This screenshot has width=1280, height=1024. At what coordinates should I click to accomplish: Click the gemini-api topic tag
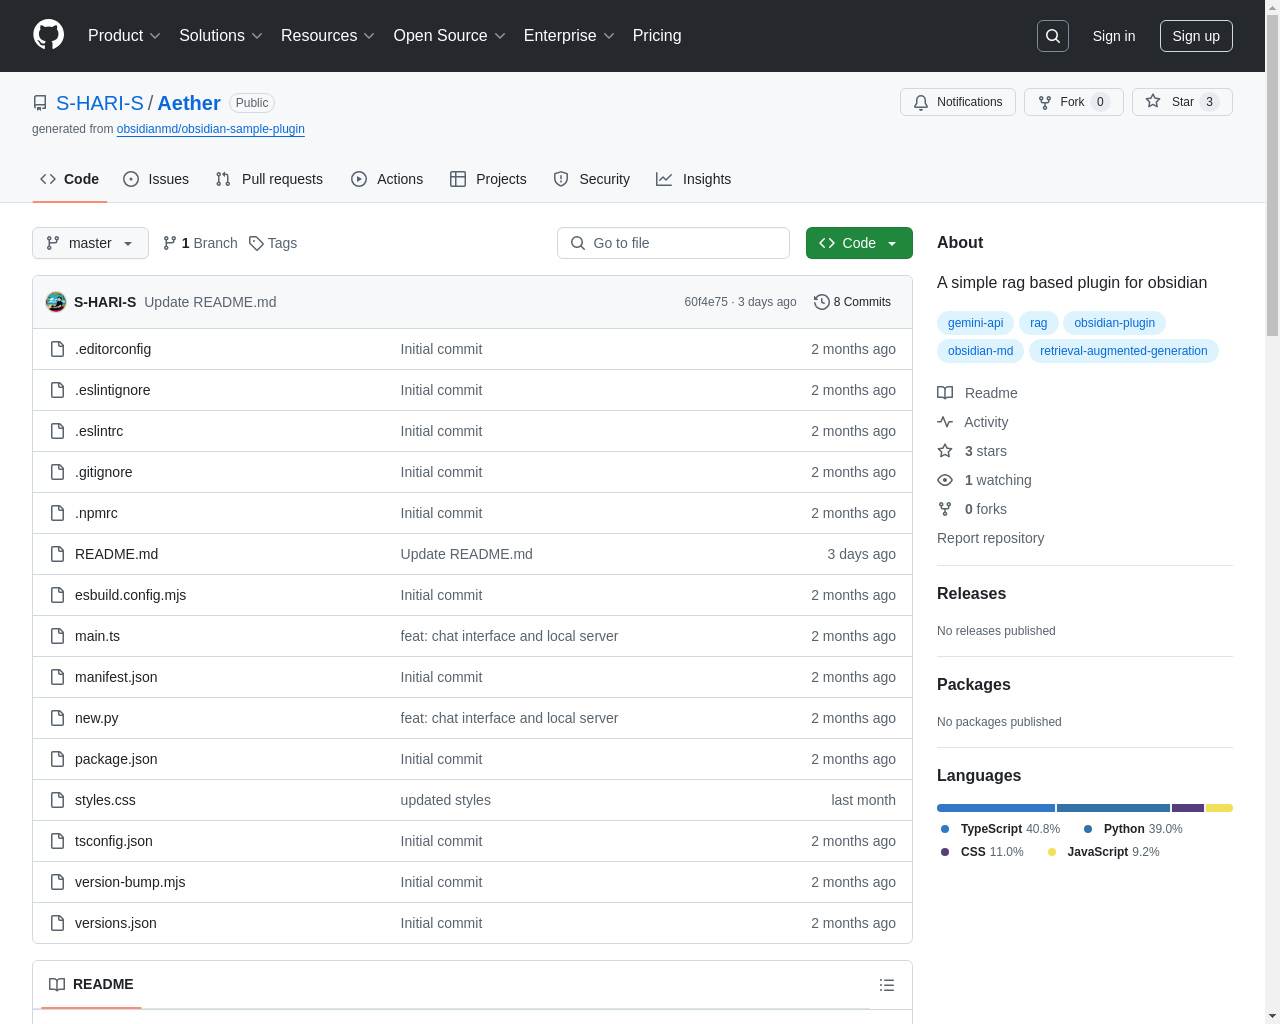pyautogui.click(x=975, y=323)
